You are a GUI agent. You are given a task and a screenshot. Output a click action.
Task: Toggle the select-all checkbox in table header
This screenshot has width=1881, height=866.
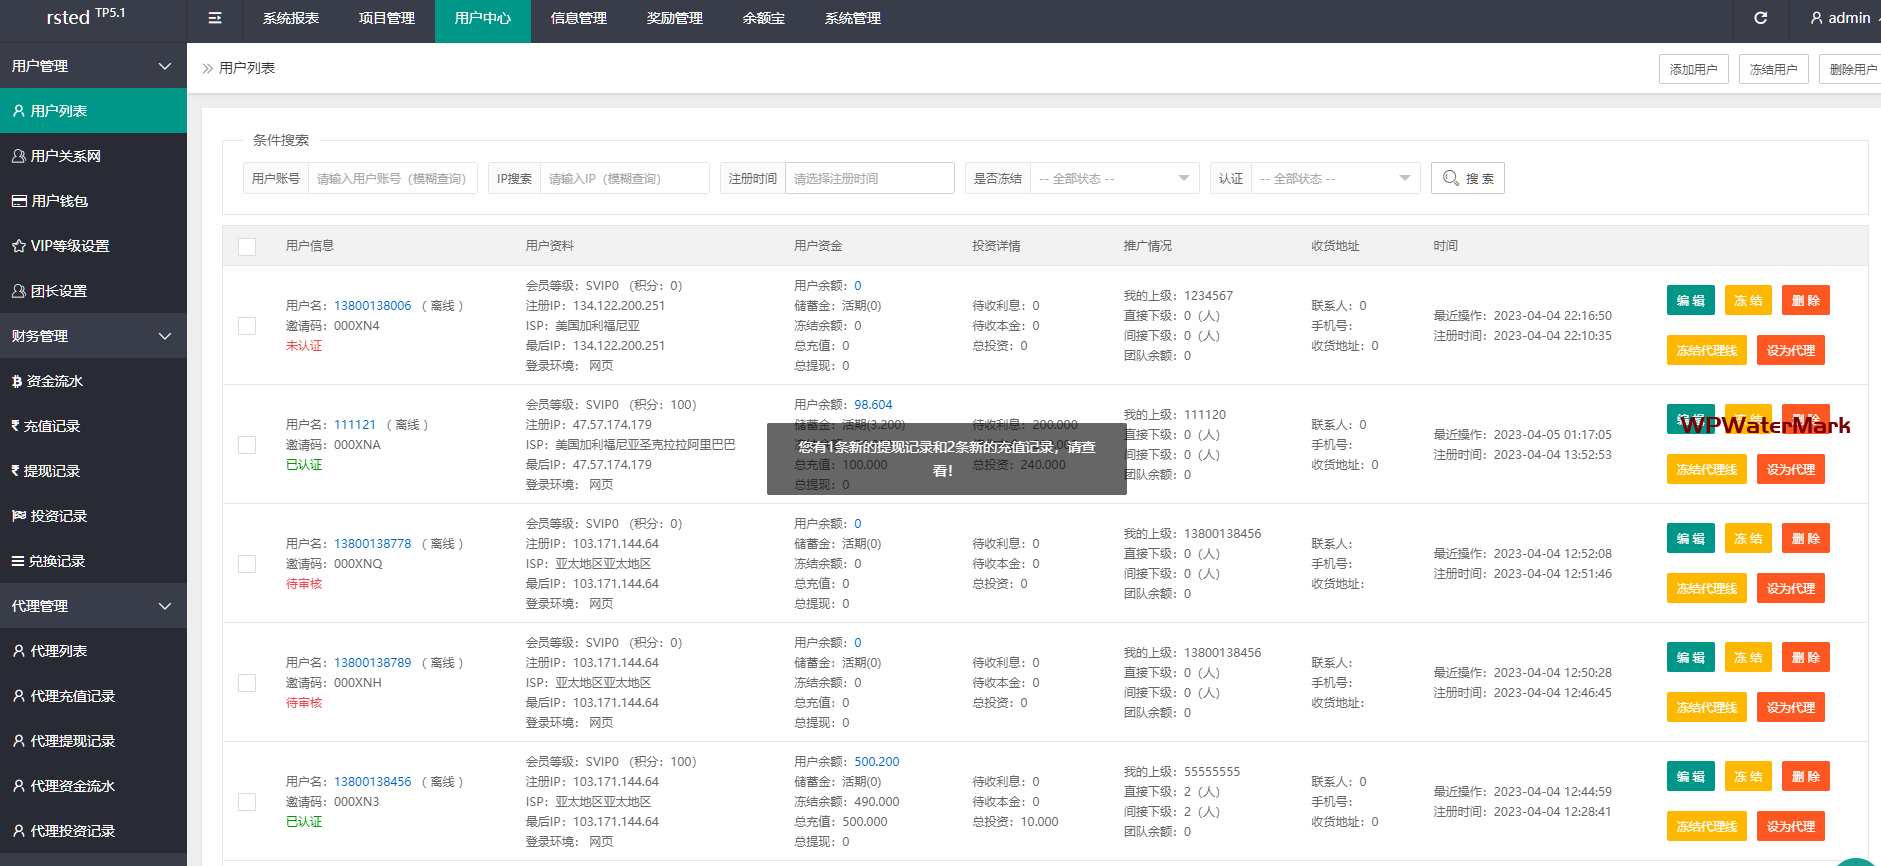tap(247, 247)
